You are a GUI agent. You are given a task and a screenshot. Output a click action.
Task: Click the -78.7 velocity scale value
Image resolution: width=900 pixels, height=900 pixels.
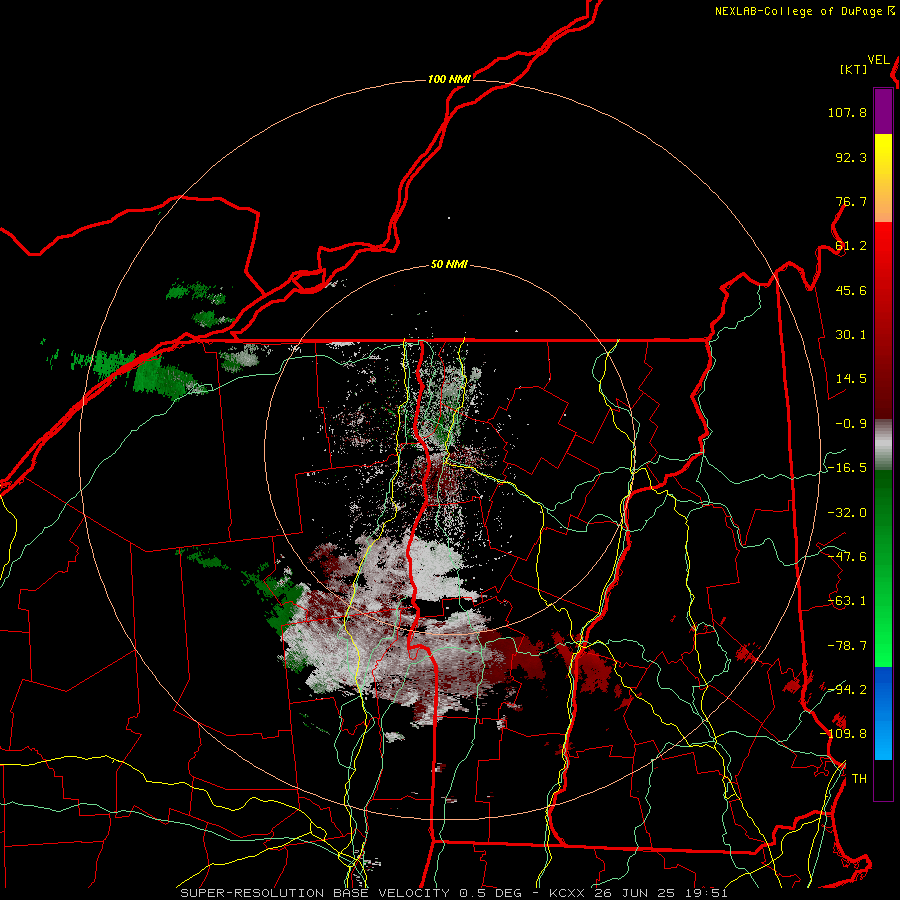pos(847,646)
